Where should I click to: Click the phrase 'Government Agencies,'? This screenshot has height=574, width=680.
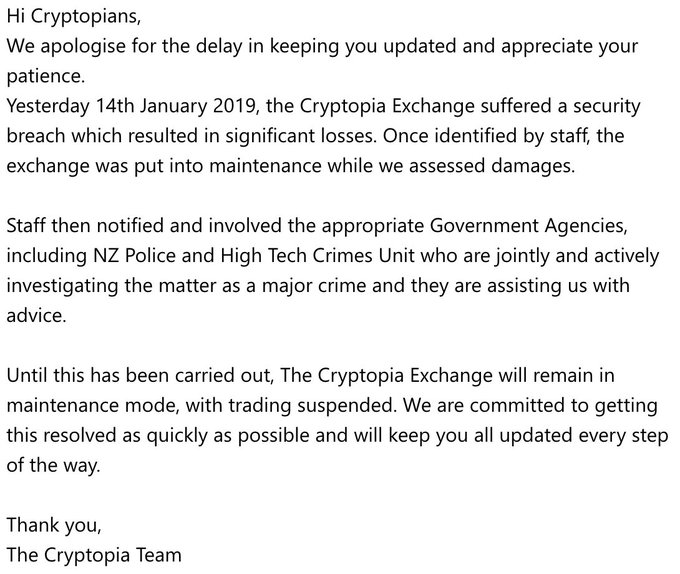(528, 226)
